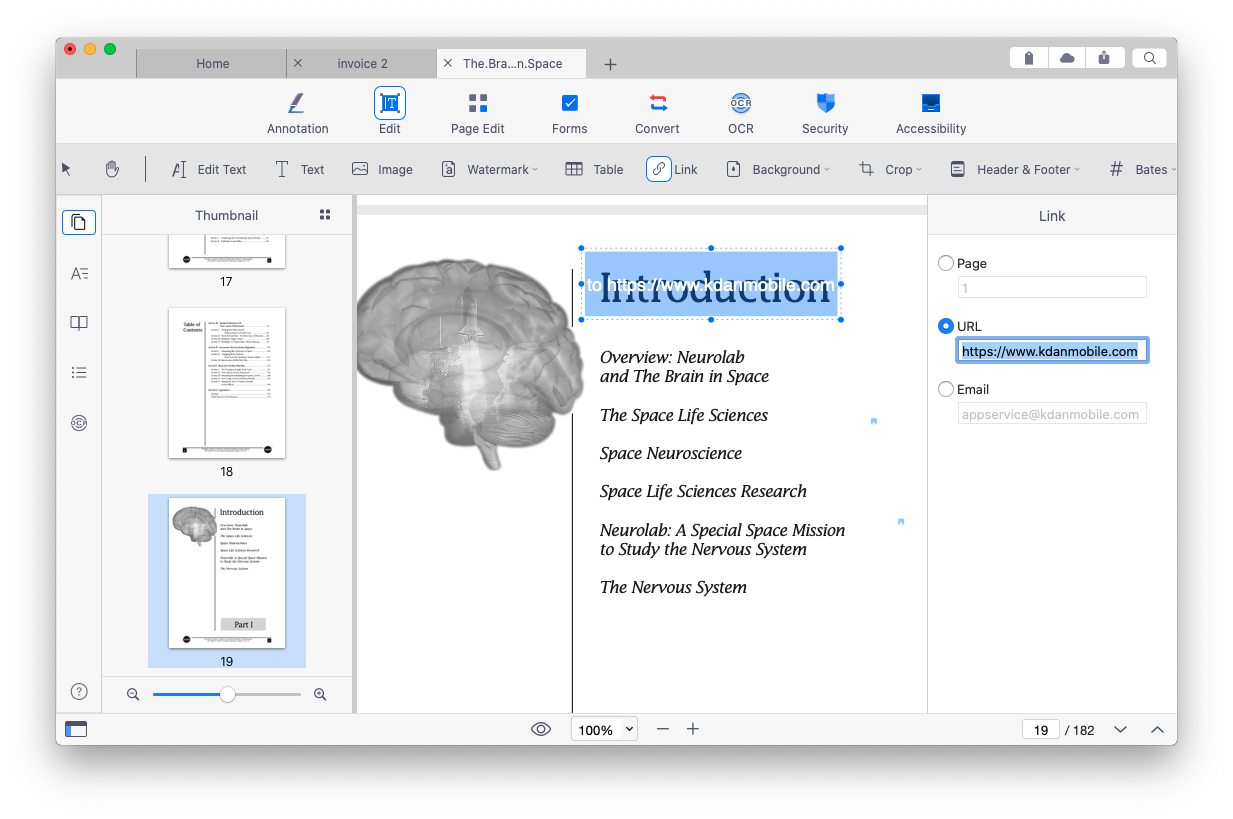This screenshot has height=819, width=1233.
Task: Select the Image insert tool
Action: pos(382,169)
